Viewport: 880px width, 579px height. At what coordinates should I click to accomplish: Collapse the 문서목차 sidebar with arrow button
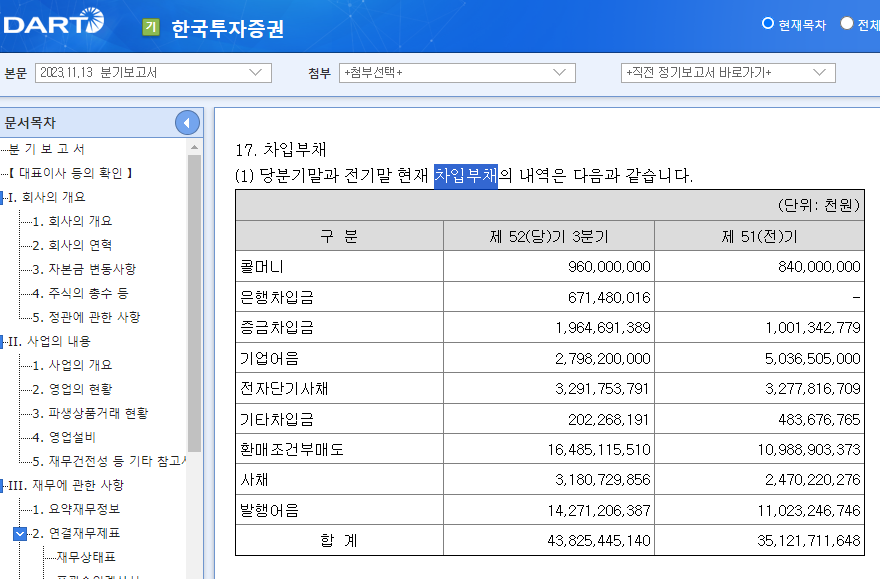[187, 122]
